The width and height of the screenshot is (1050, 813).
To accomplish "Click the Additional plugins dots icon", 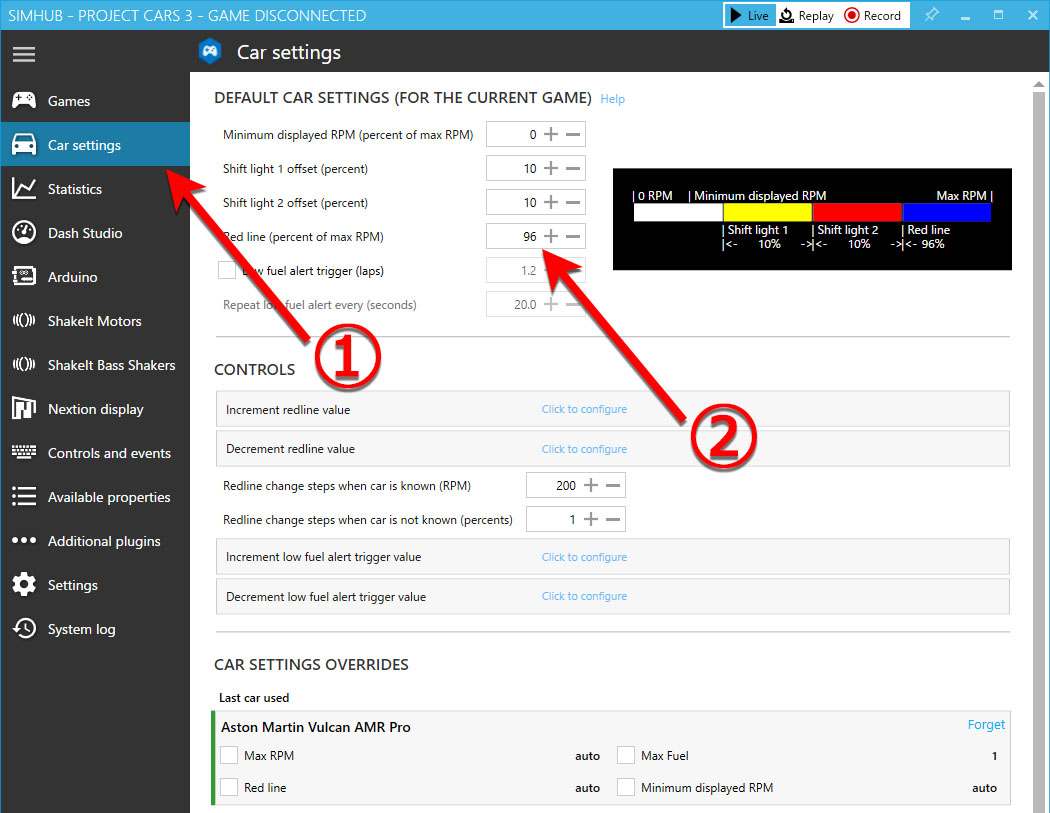I will click(24, 540).
